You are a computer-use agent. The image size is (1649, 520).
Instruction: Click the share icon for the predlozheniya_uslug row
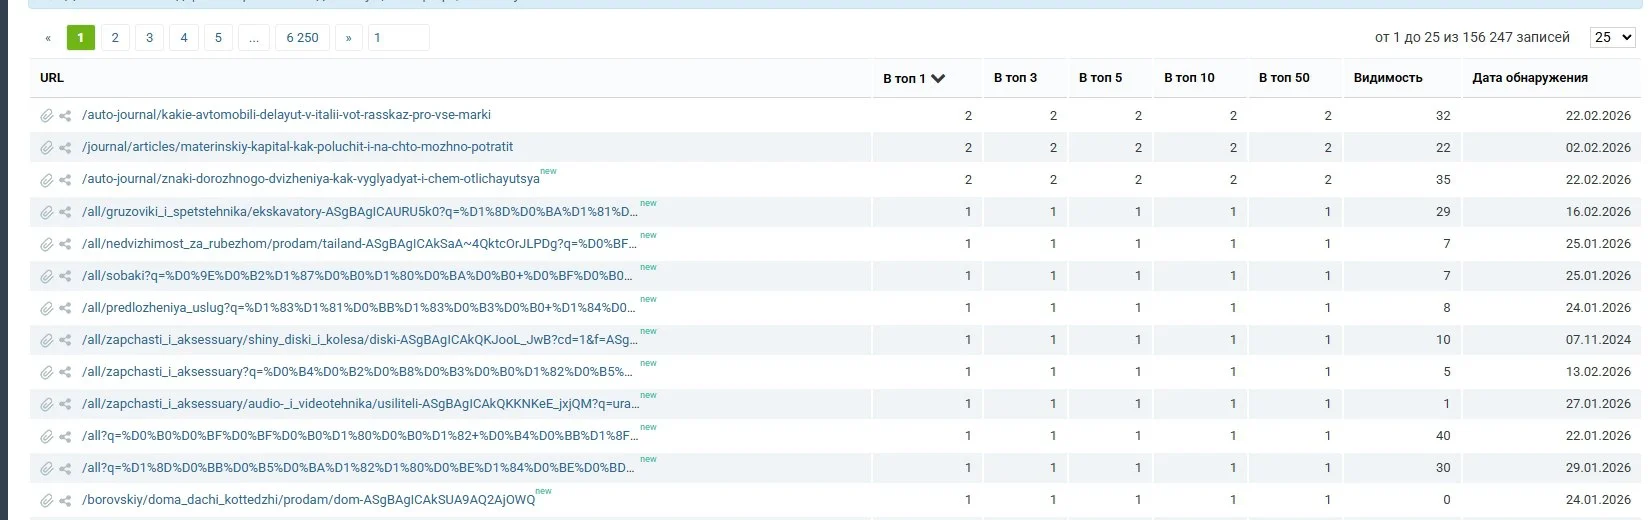tap(65, 308)
